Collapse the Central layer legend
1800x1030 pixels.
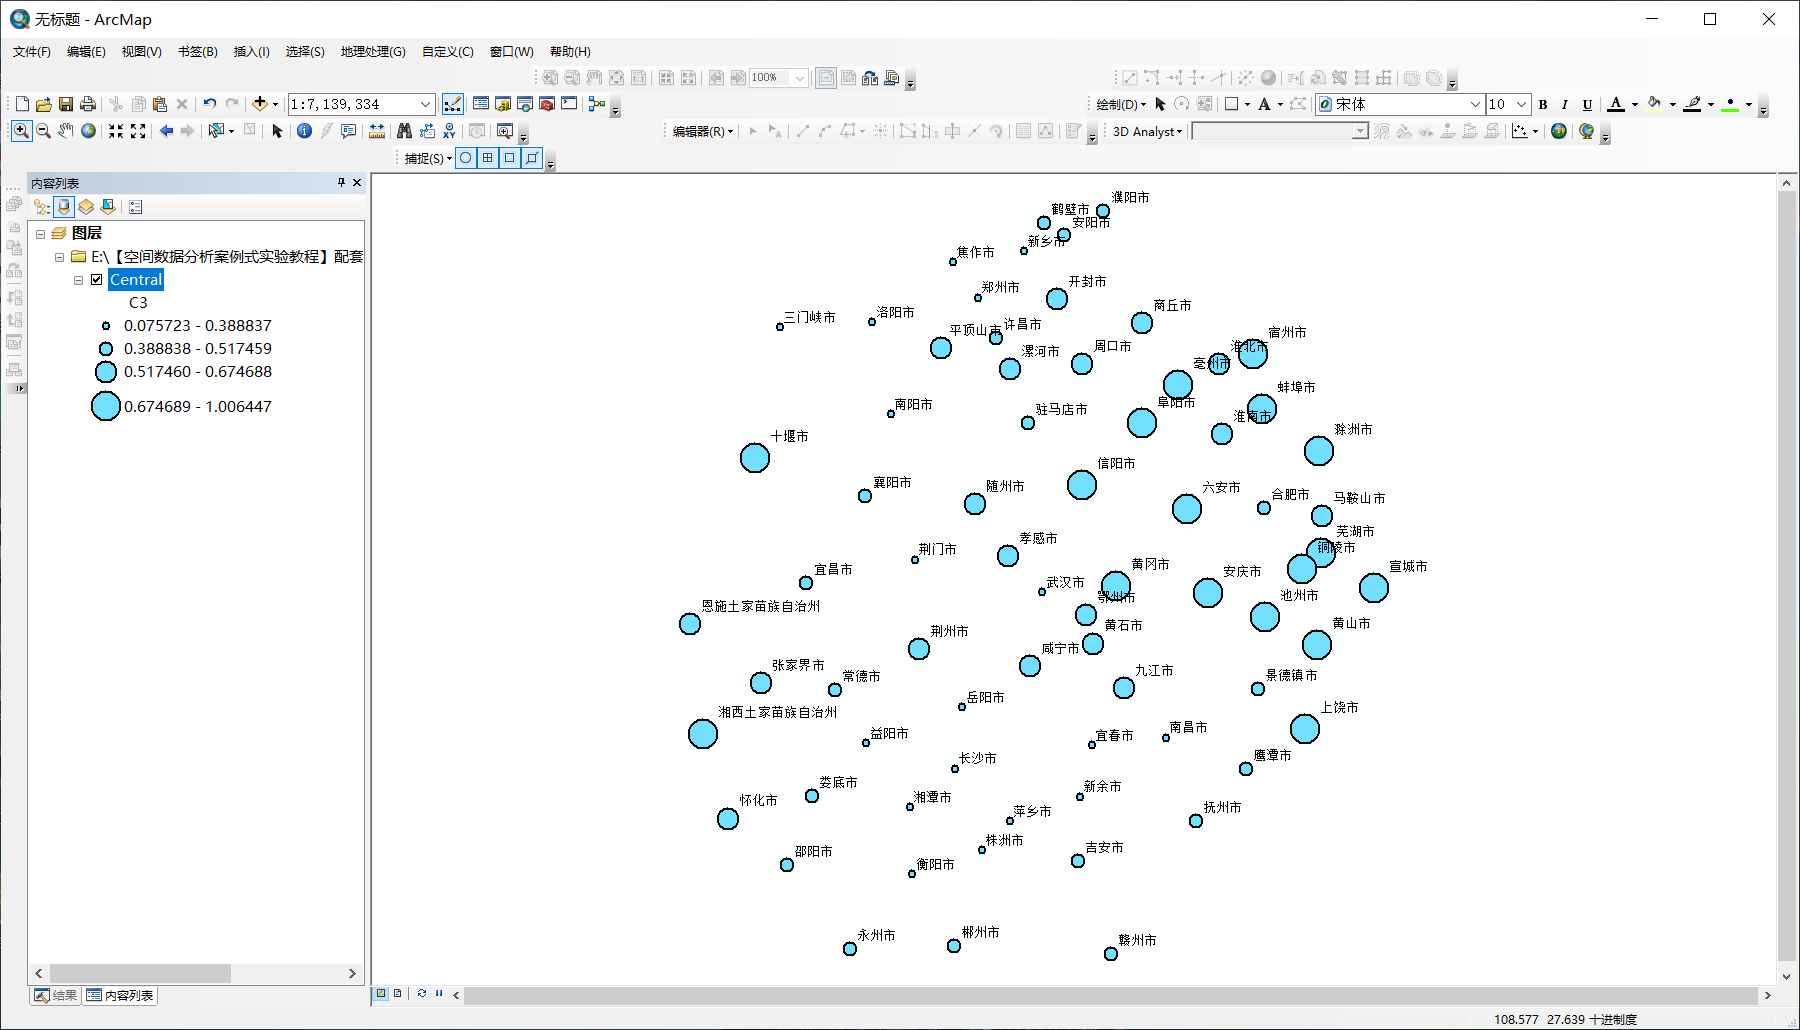79,280
